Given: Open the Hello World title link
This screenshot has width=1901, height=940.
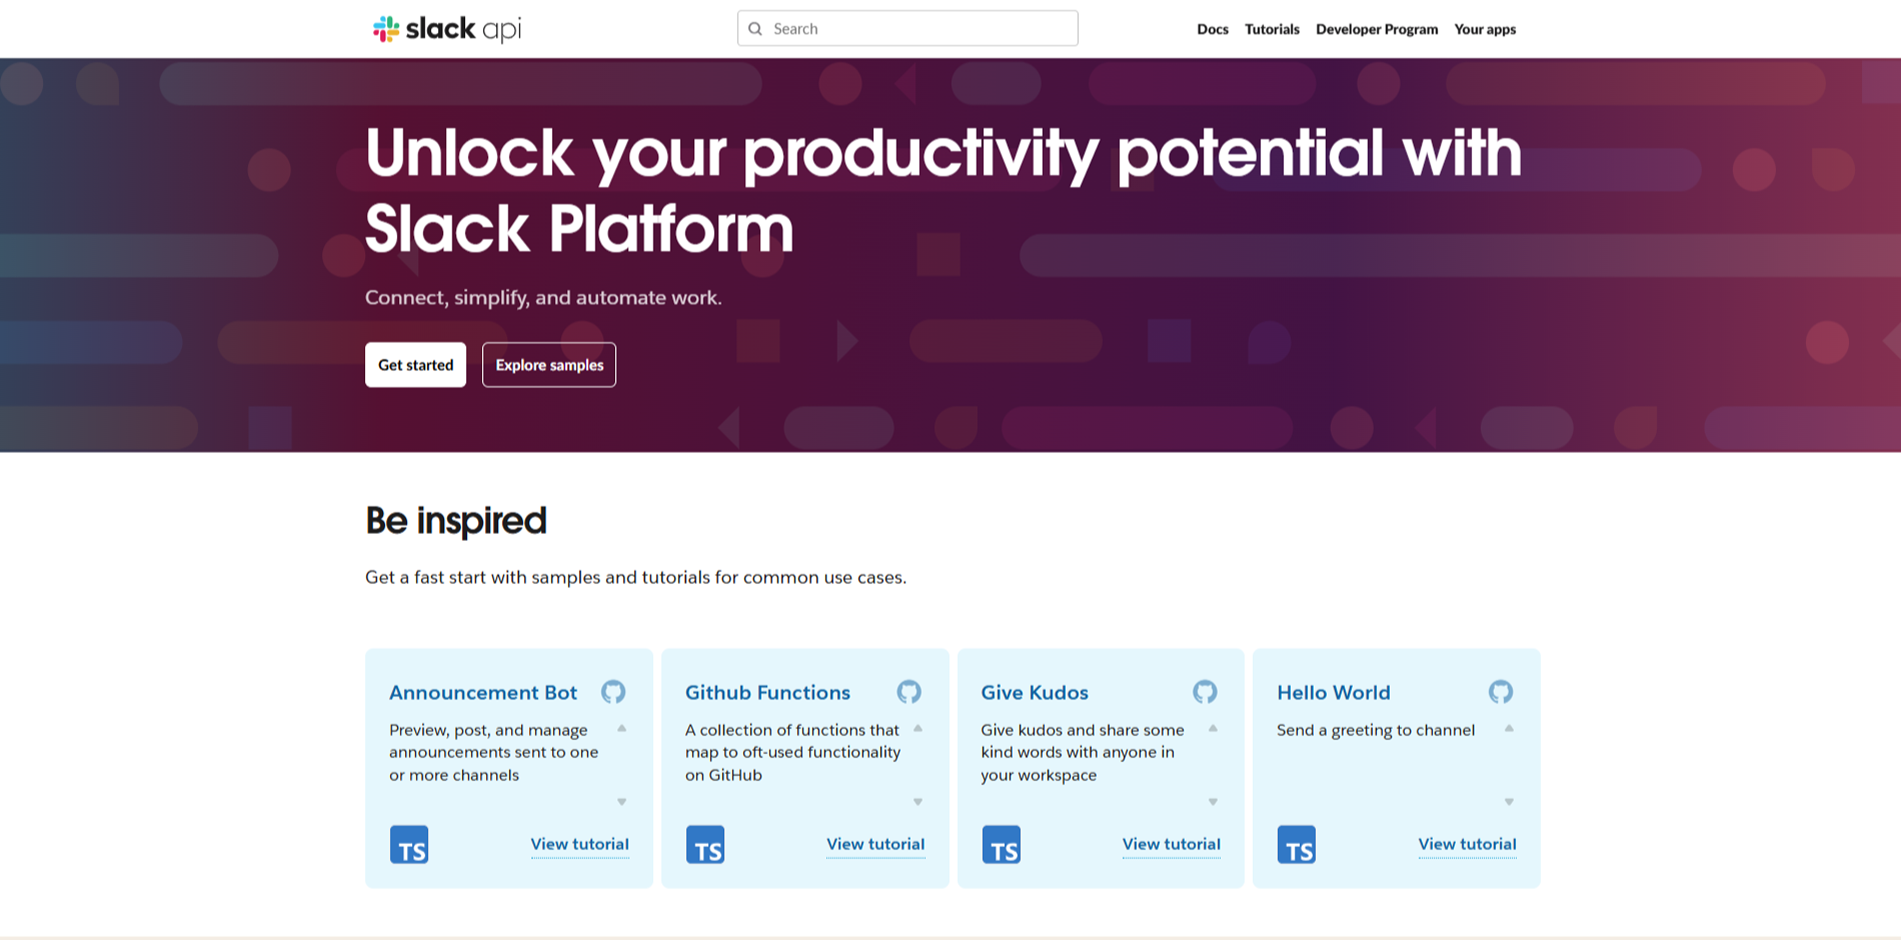Looking at the screenshot, I should pyautogui.click(x=1333, y=692).
